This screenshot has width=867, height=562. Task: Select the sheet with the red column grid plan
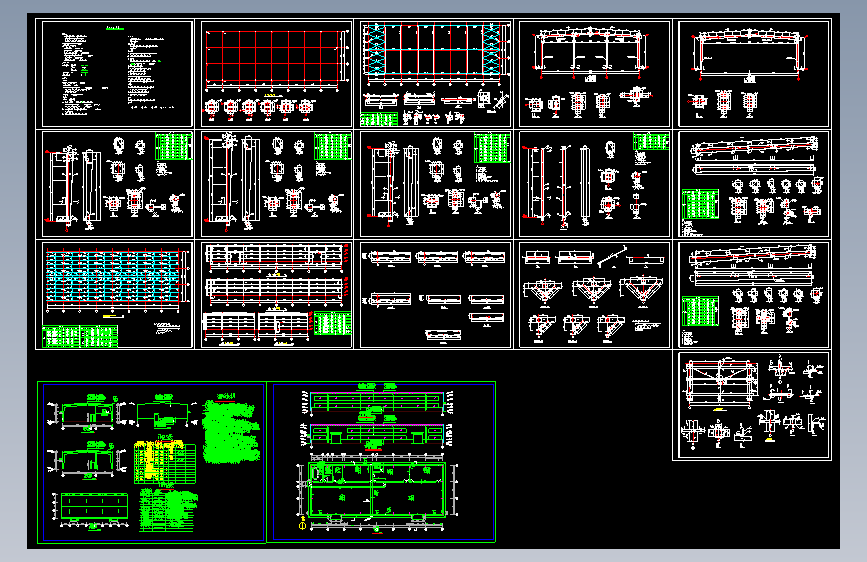[x=276, y=74]
